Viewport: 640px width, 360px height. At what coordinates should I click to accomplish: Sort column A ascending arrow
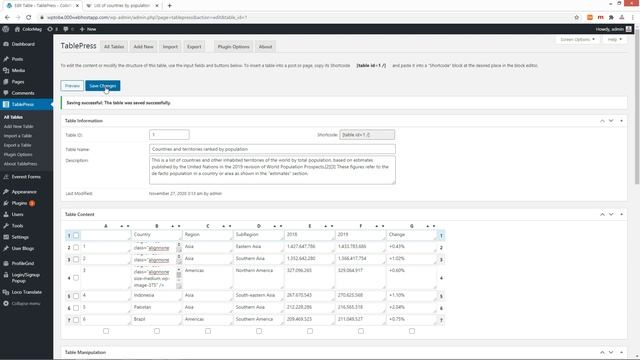coord(122,226)
